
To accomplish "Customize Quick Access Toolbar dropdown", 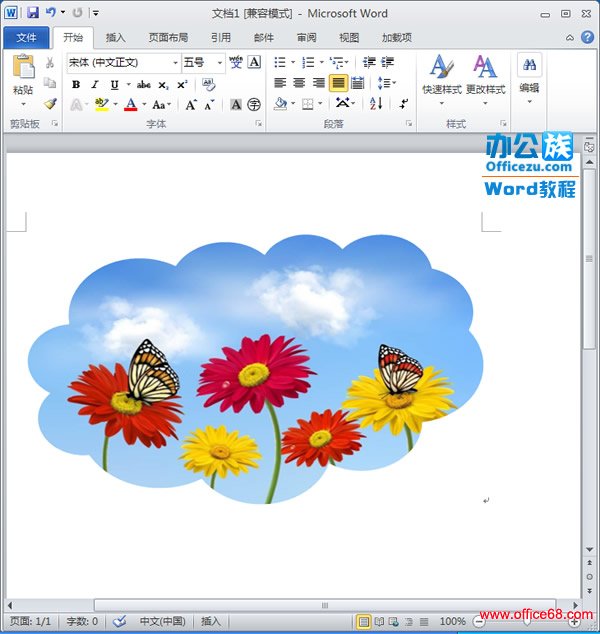I will tap(96, 13).
